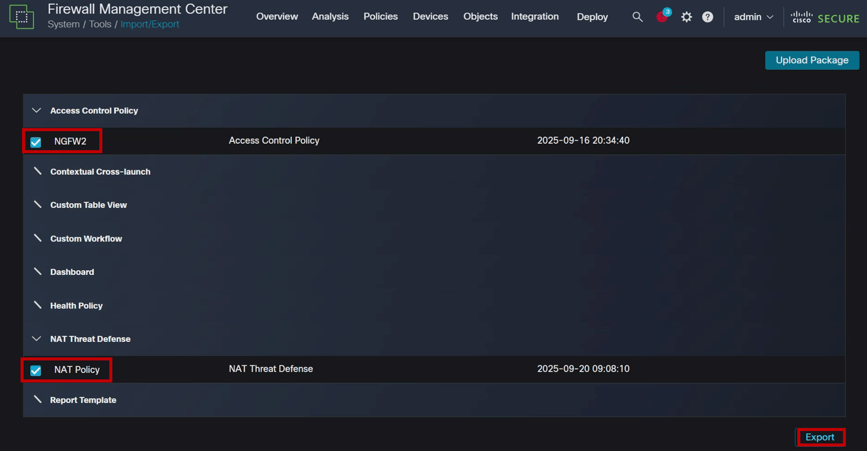The height and width of the screenshot is (451, 867).
Task: Open the Overview menu
Action: tap(277, 17)
